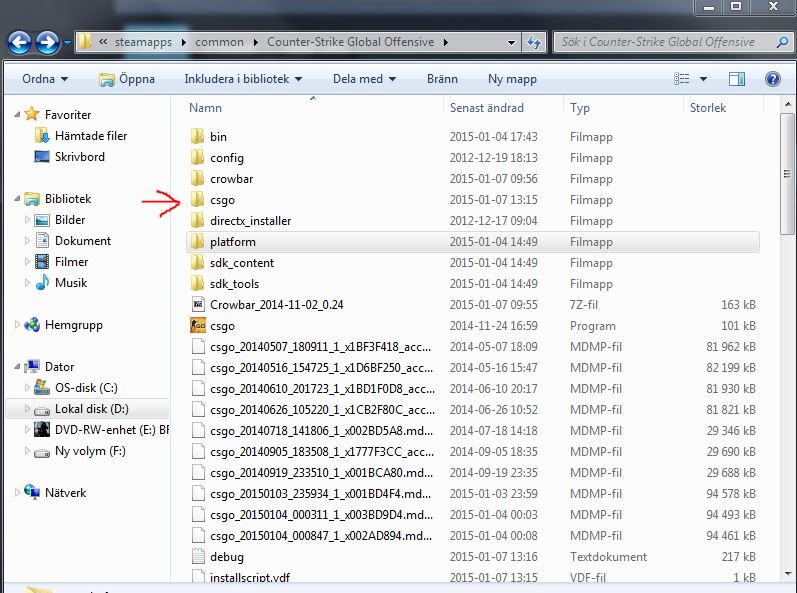
Task: Select the sdk_tools folder icon
Action: point(197,284)
